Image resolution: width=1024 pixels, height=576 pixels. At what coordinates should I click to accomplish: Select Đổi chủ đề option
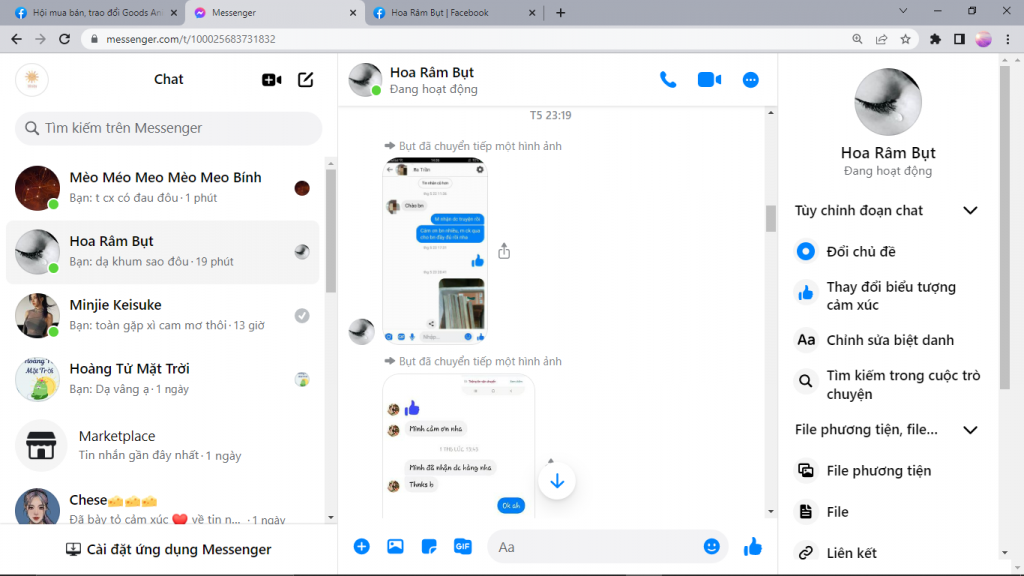(x=861, y=252)
